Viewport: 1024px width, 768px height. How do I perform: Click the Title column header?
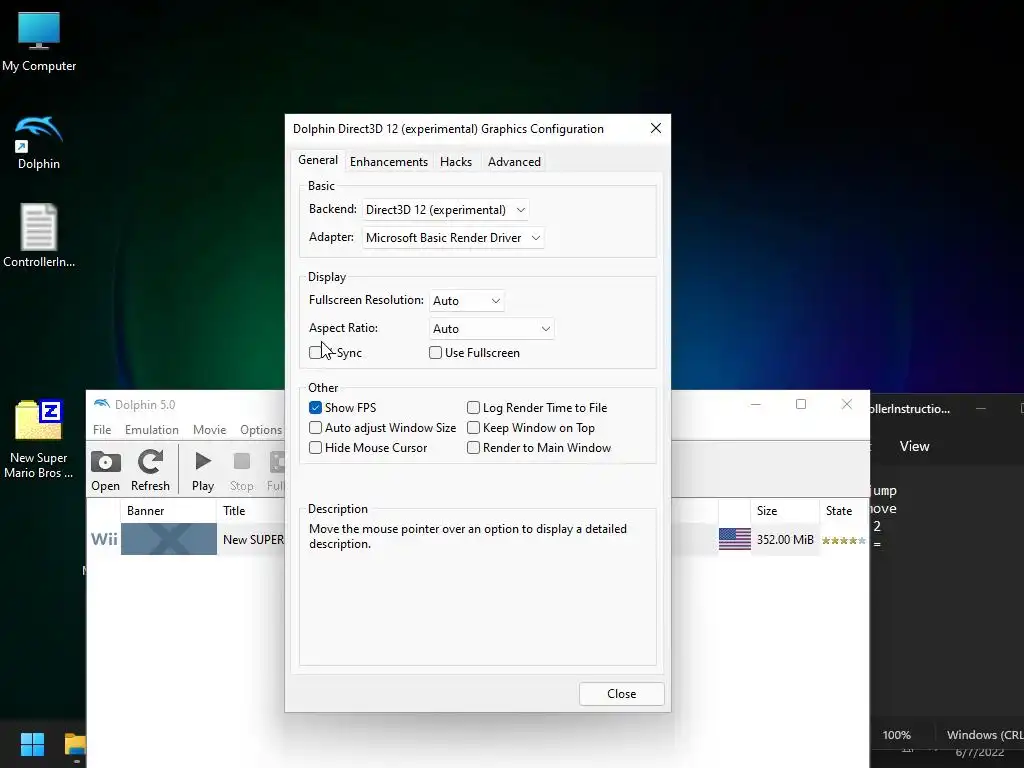[x=251, y=511]
